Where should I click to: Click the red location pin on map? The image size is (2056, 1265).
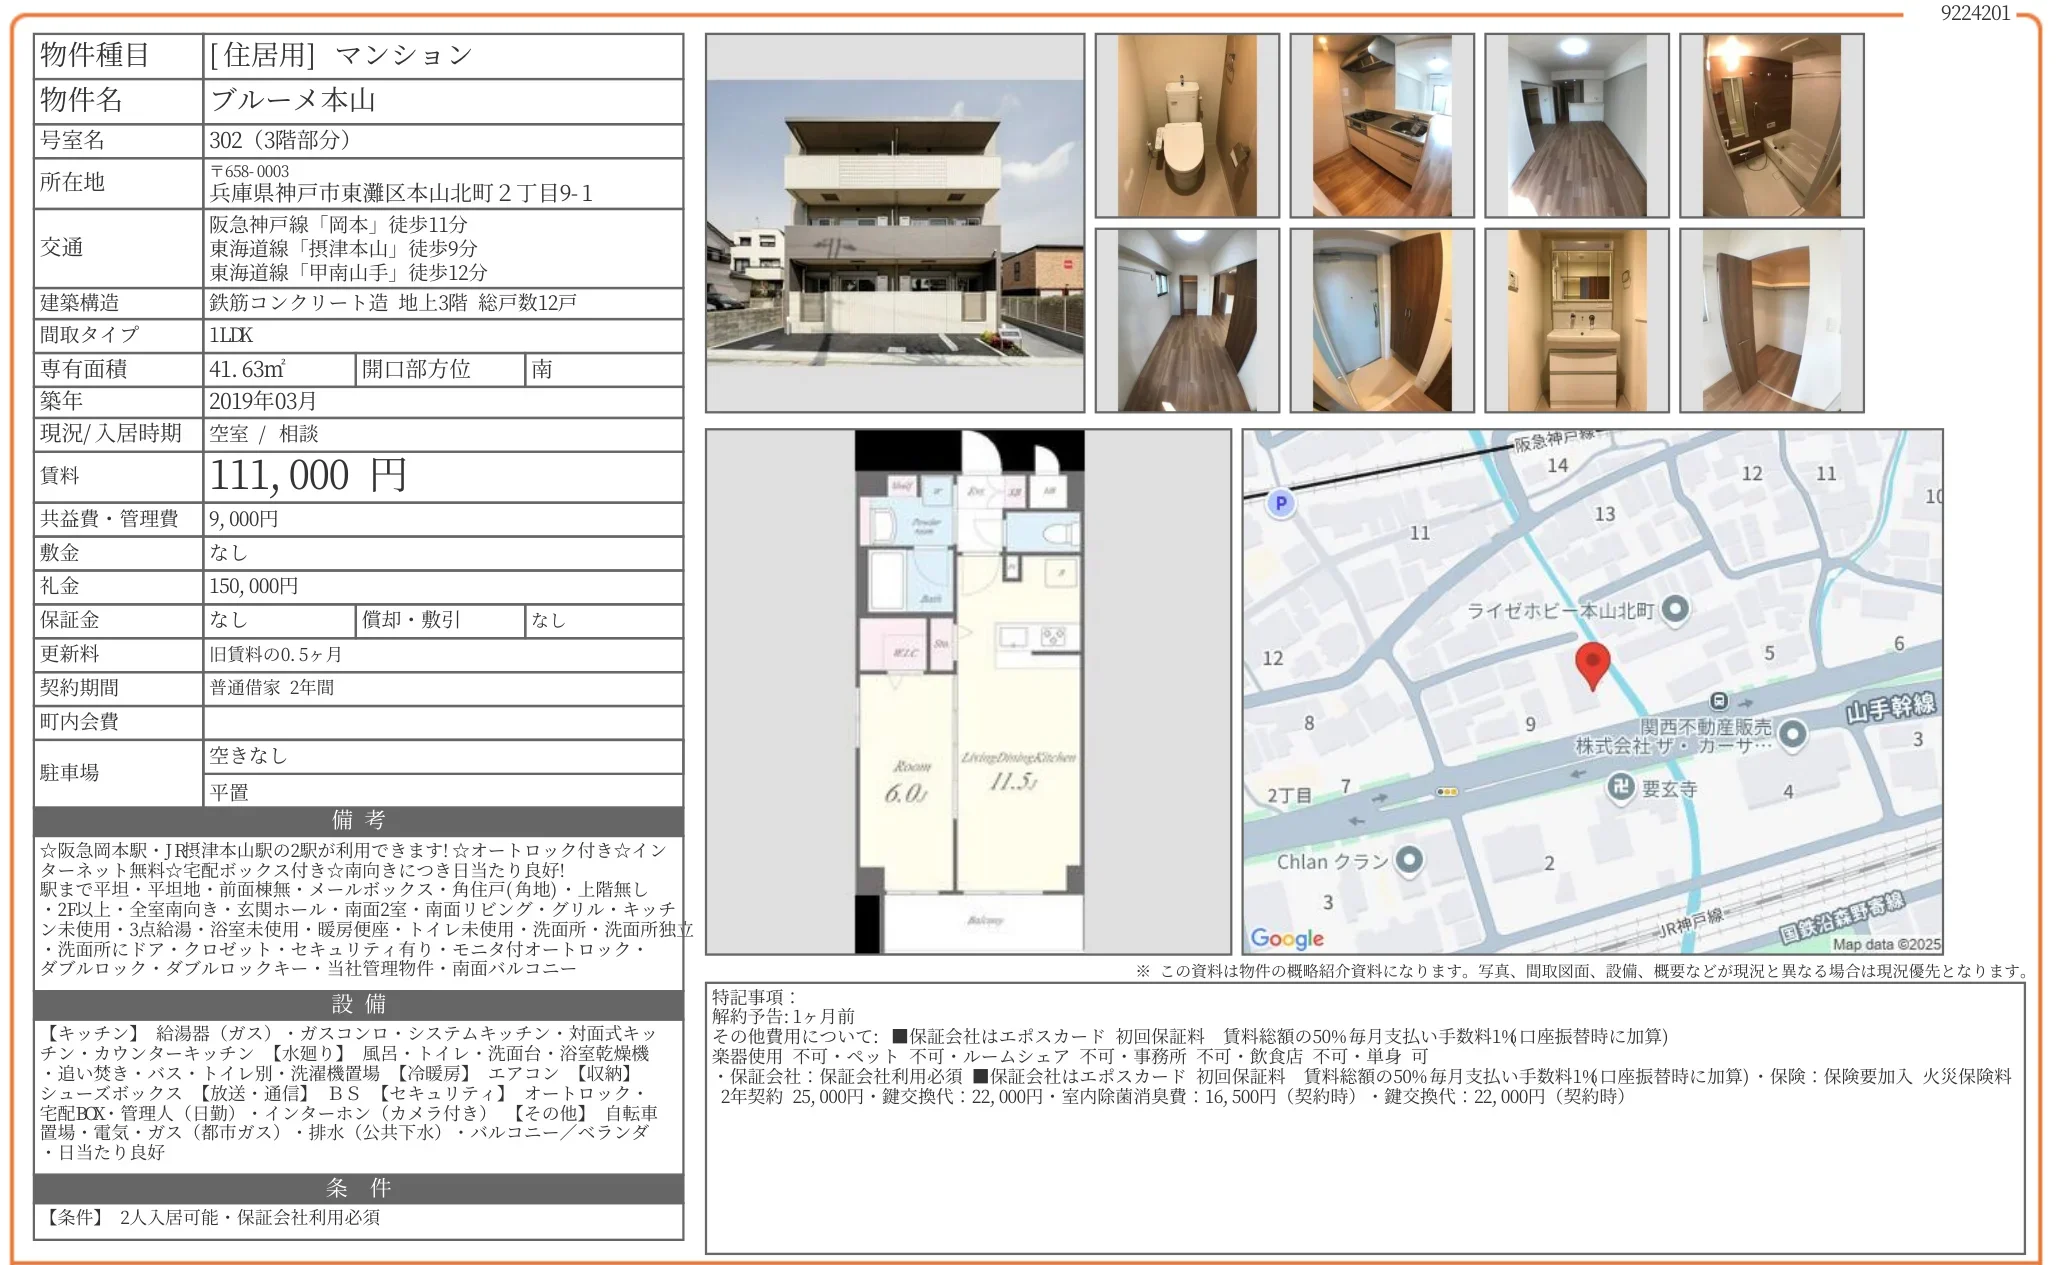[1592, 663]
